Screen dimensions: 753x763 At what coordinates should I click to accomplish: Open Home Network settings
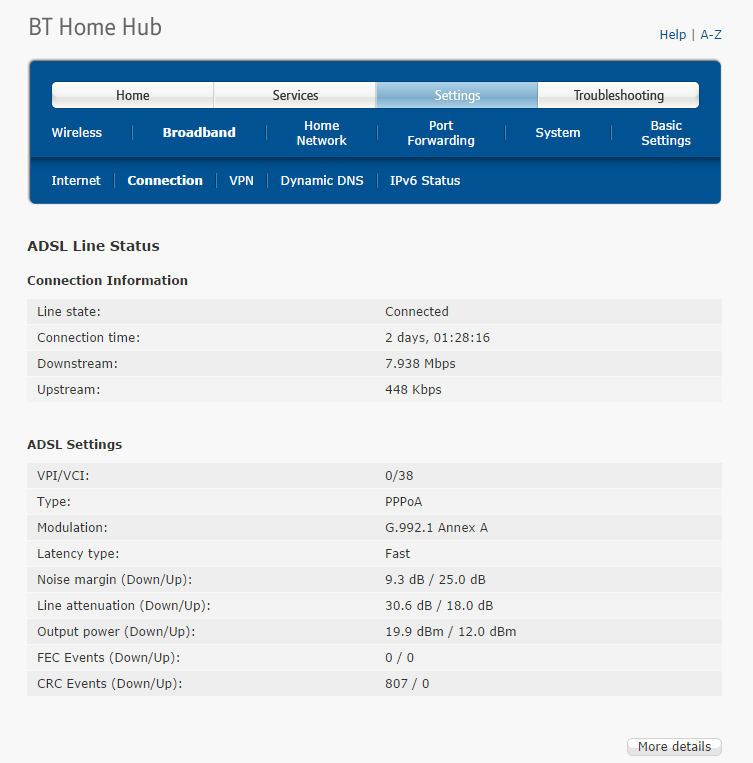[x=321, y=133]
